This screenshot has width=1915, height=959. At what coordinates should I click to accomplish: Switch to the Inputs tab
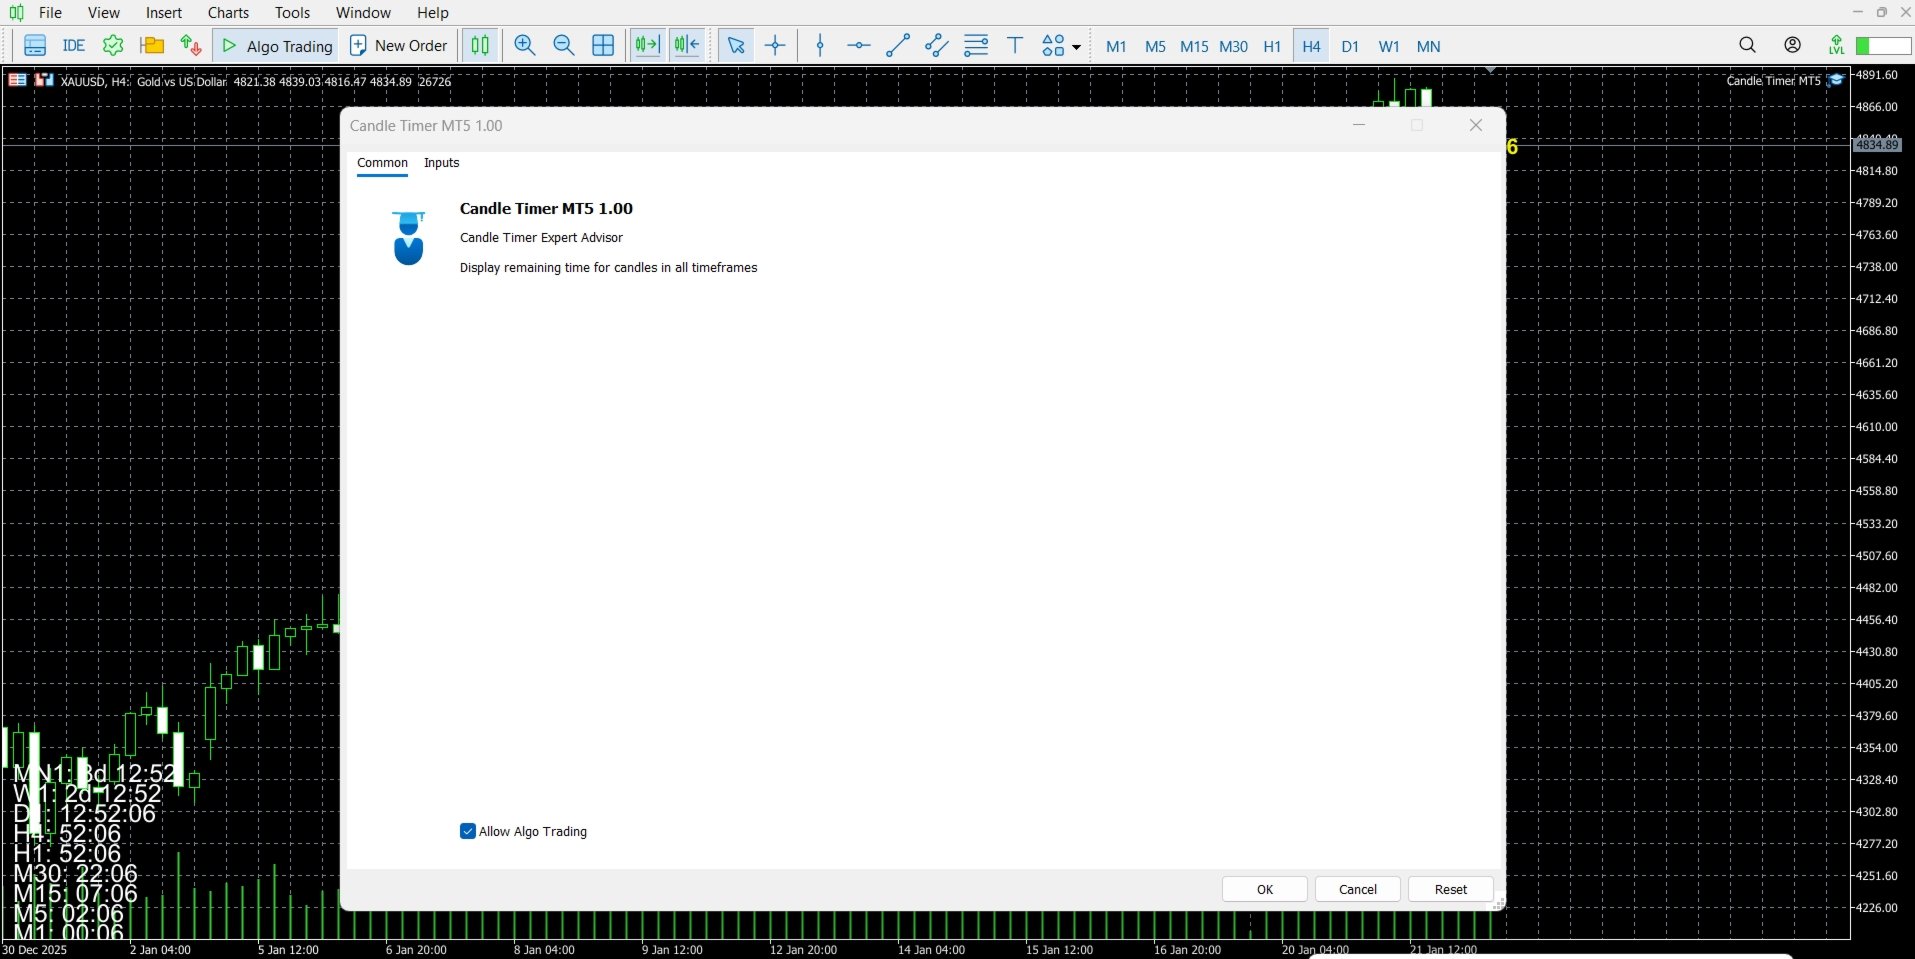442,163
